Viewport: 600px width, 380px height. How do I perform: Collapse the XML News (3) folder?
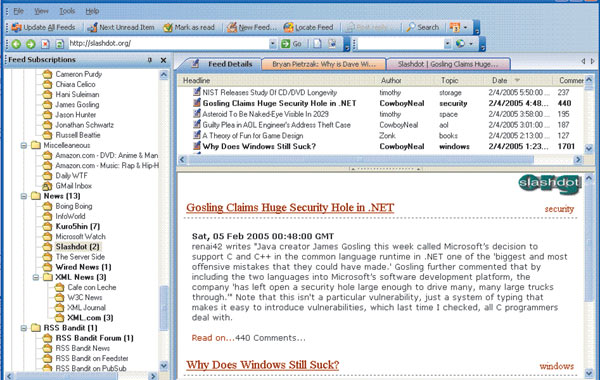(36, 277)
